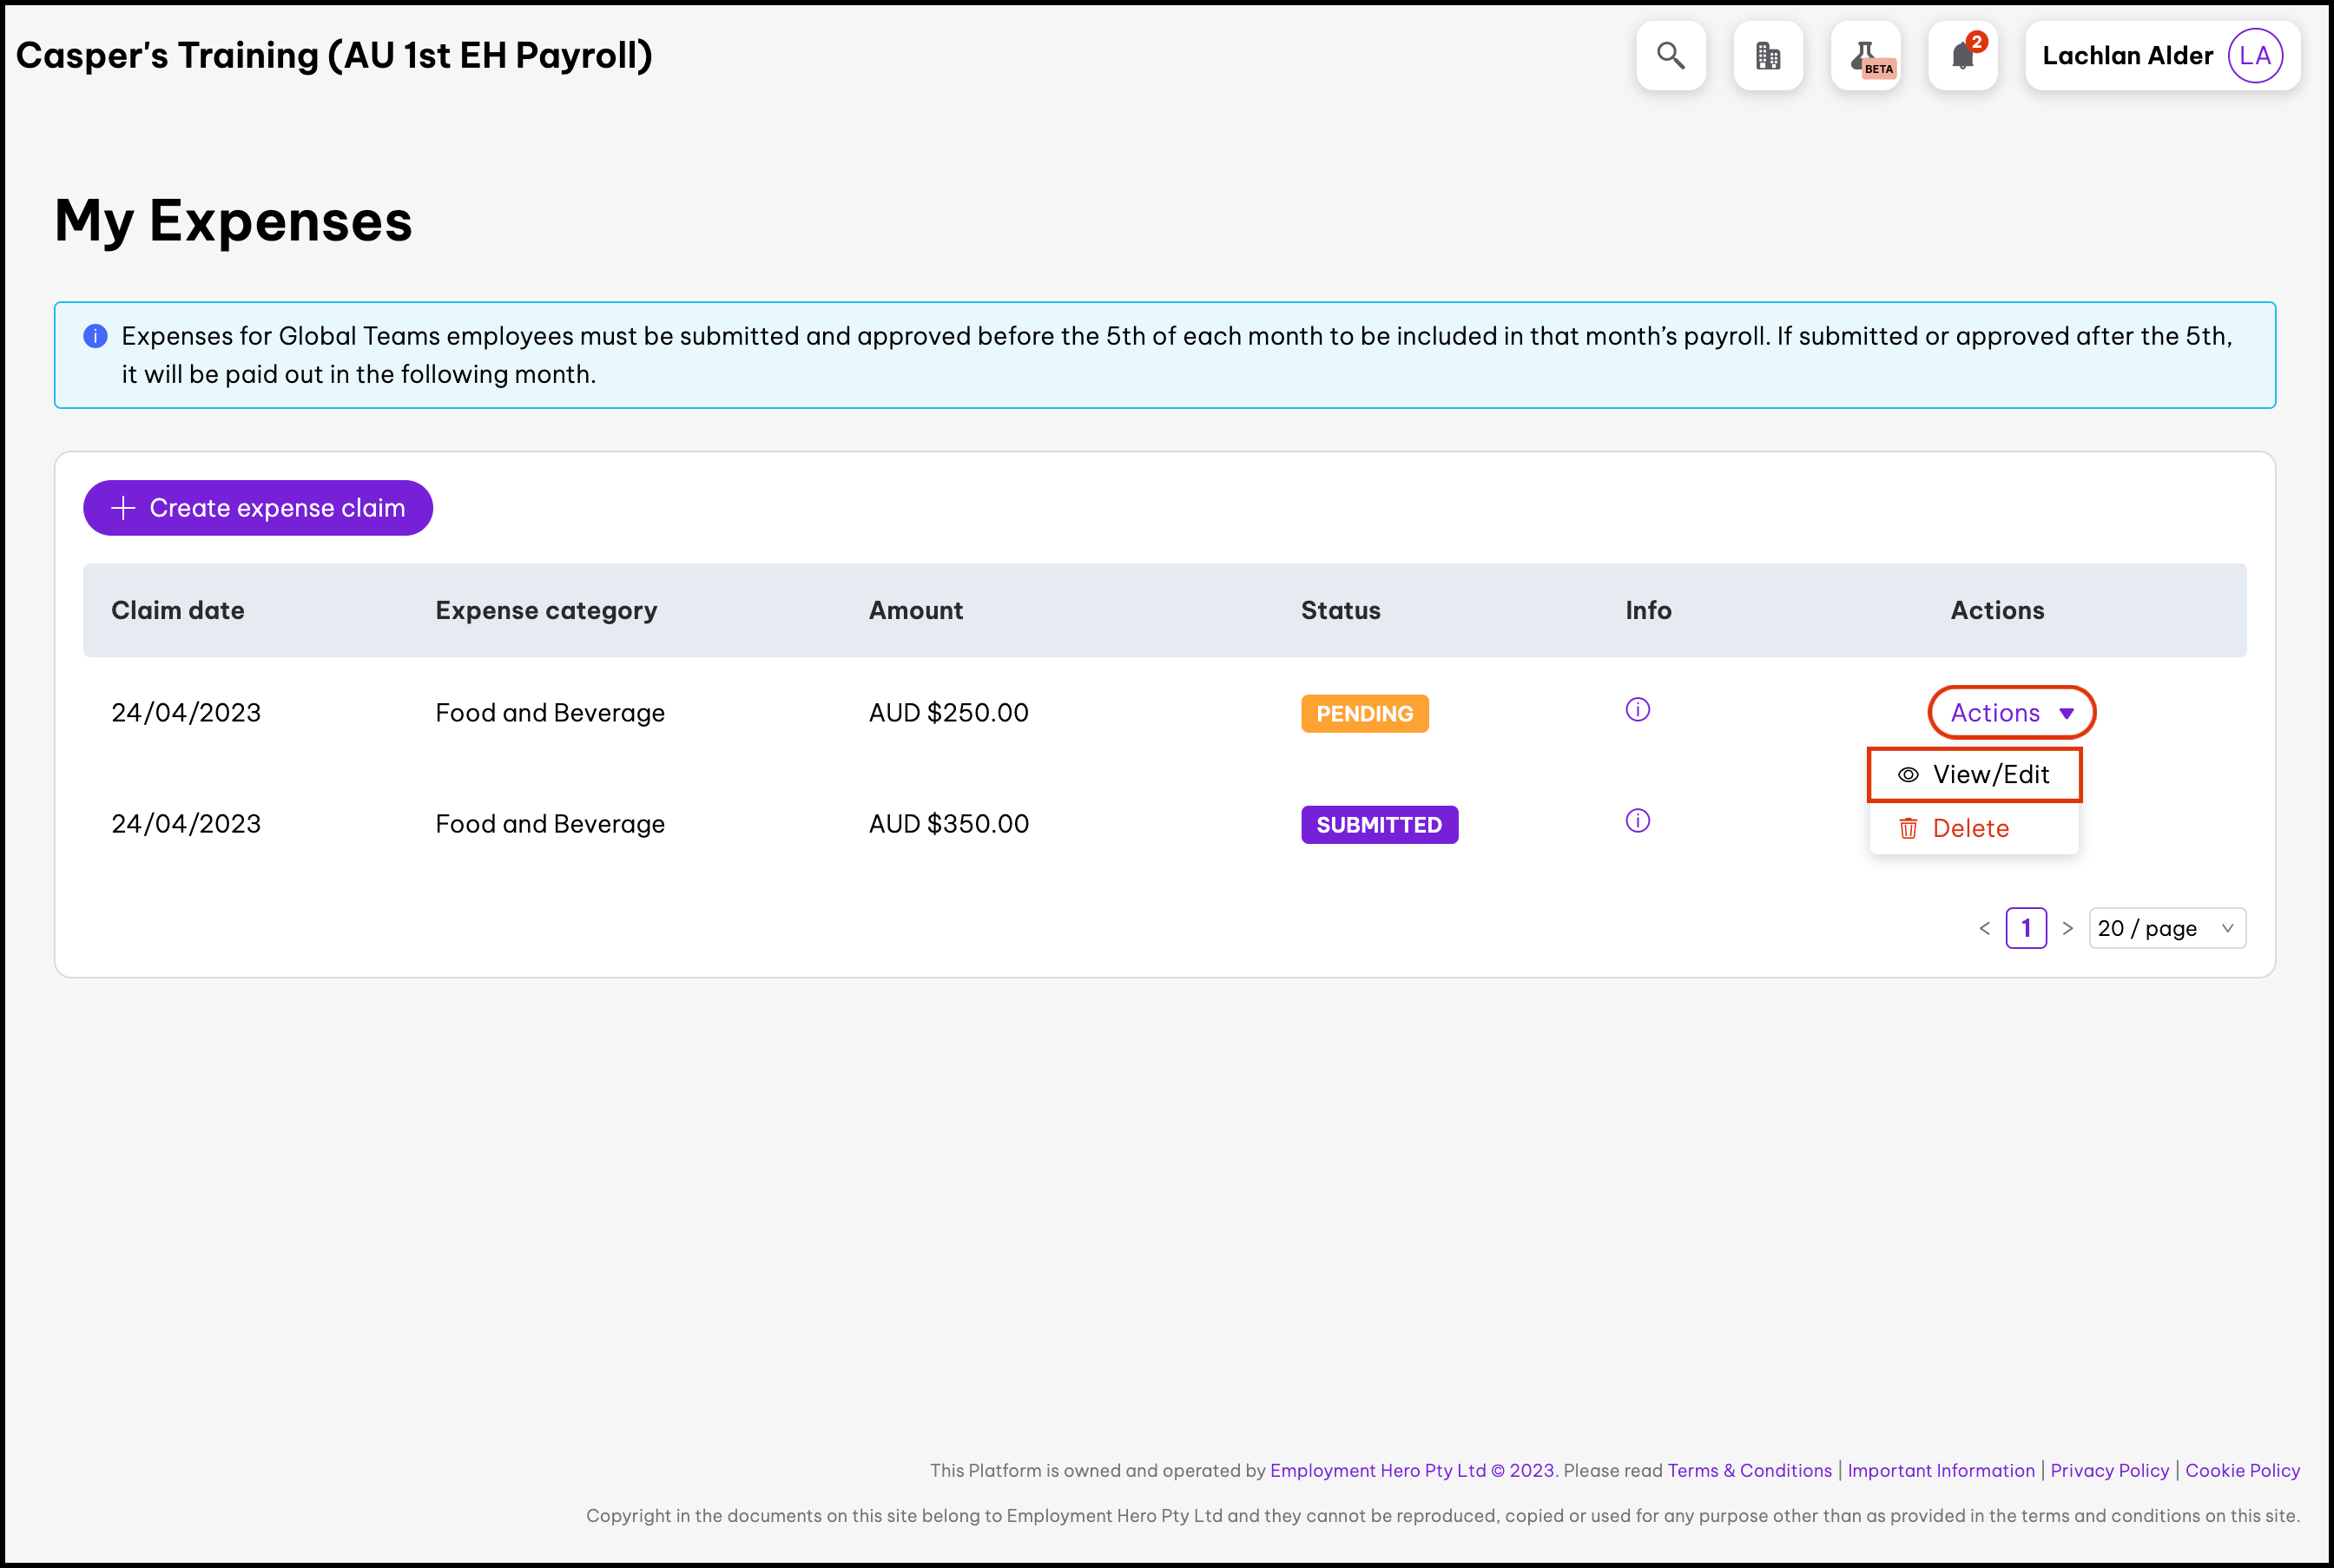Screen dimensions: 2334x1568
Task: Open the BETA flask icon
Action: 1865,56
